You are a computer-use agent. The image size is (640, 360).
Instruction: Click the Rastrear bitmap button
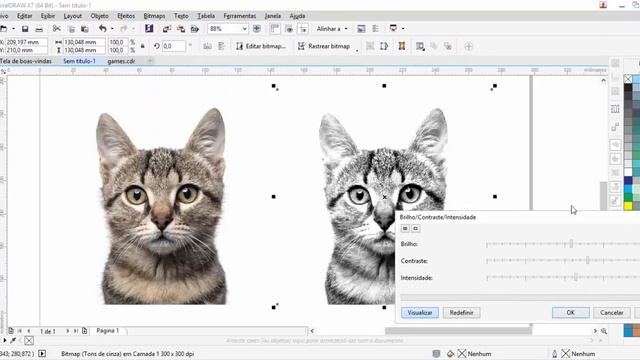click(x=324, y=46)
